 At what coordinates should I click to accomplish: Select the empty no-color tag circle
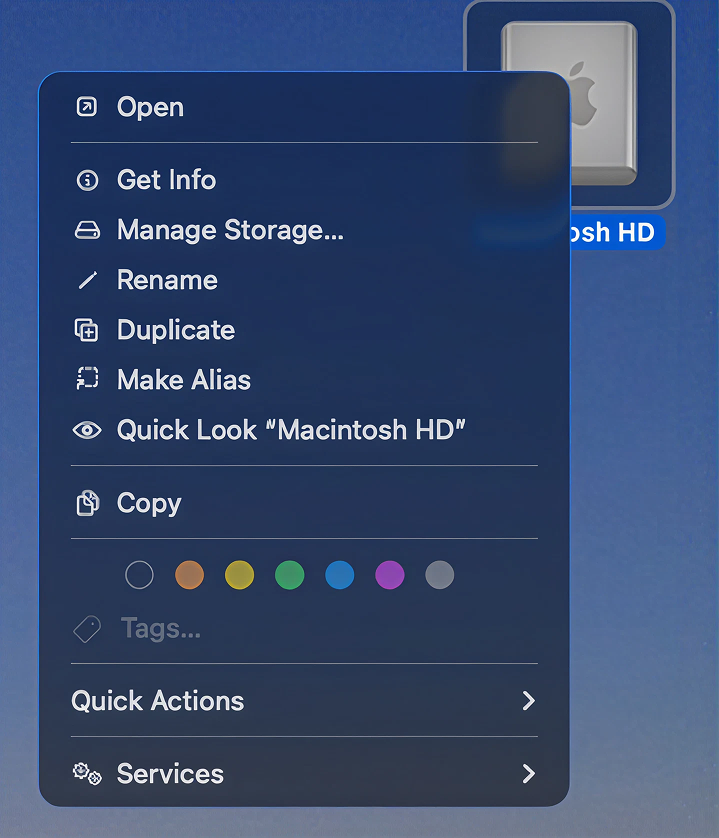(x=139, y=575)
